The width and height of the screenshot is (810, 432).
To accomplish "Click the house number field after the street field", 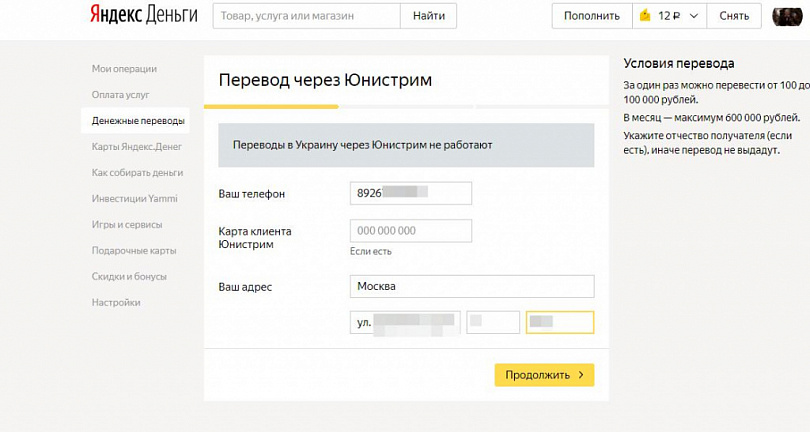I will pos(493,322).
